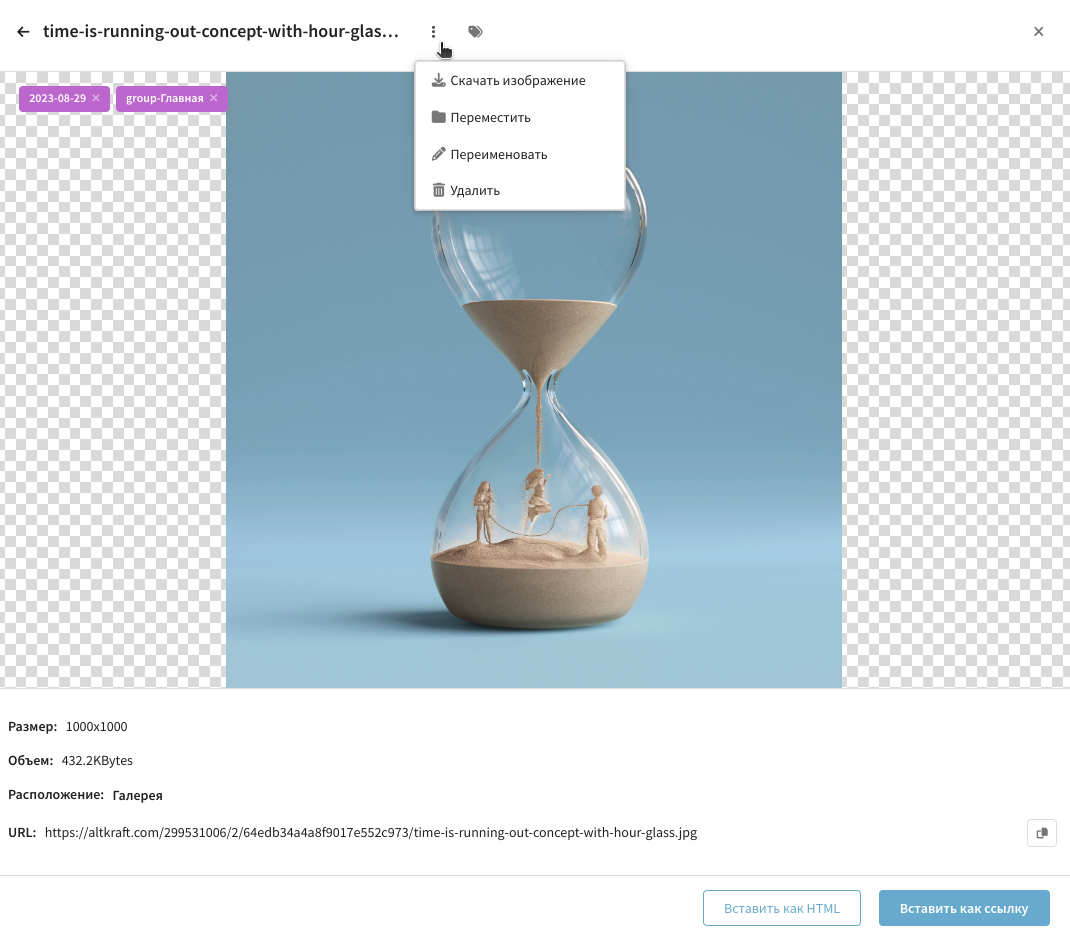Remove the group-Главная tag
The image size is (1070, 940).
[214, 98]
